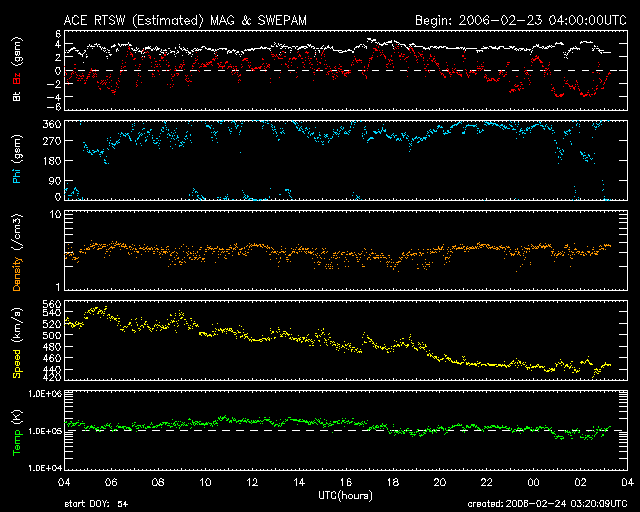Click the '-4' tick on Bt Bz axis

54,97
